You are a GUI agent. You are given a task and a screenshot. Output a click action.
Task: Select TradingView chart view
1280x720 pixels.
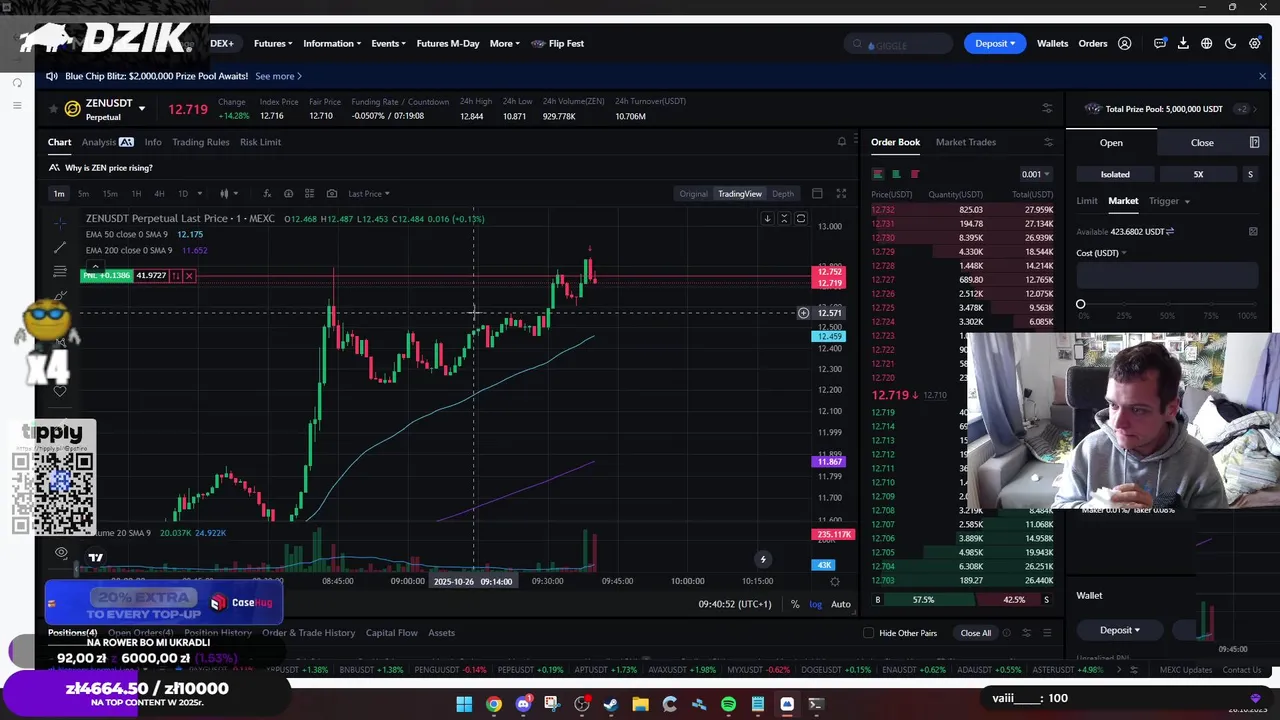[x=739, y=194]
